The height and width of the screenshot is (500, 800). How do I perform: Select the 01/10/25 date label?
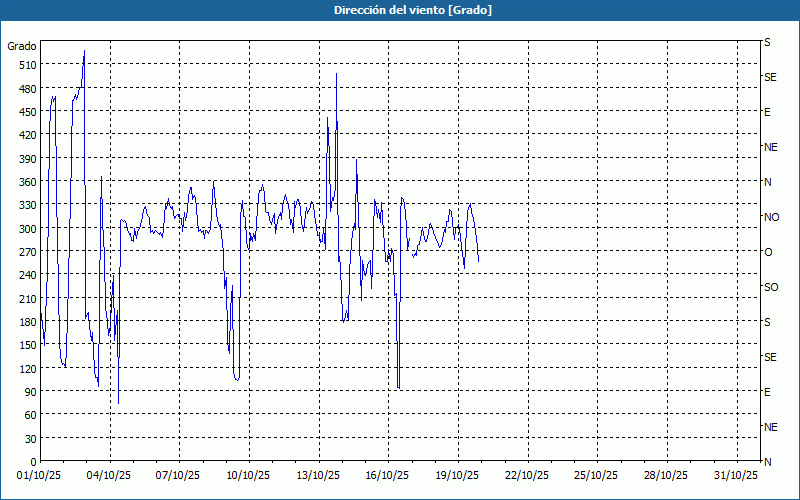click(41, 475)
